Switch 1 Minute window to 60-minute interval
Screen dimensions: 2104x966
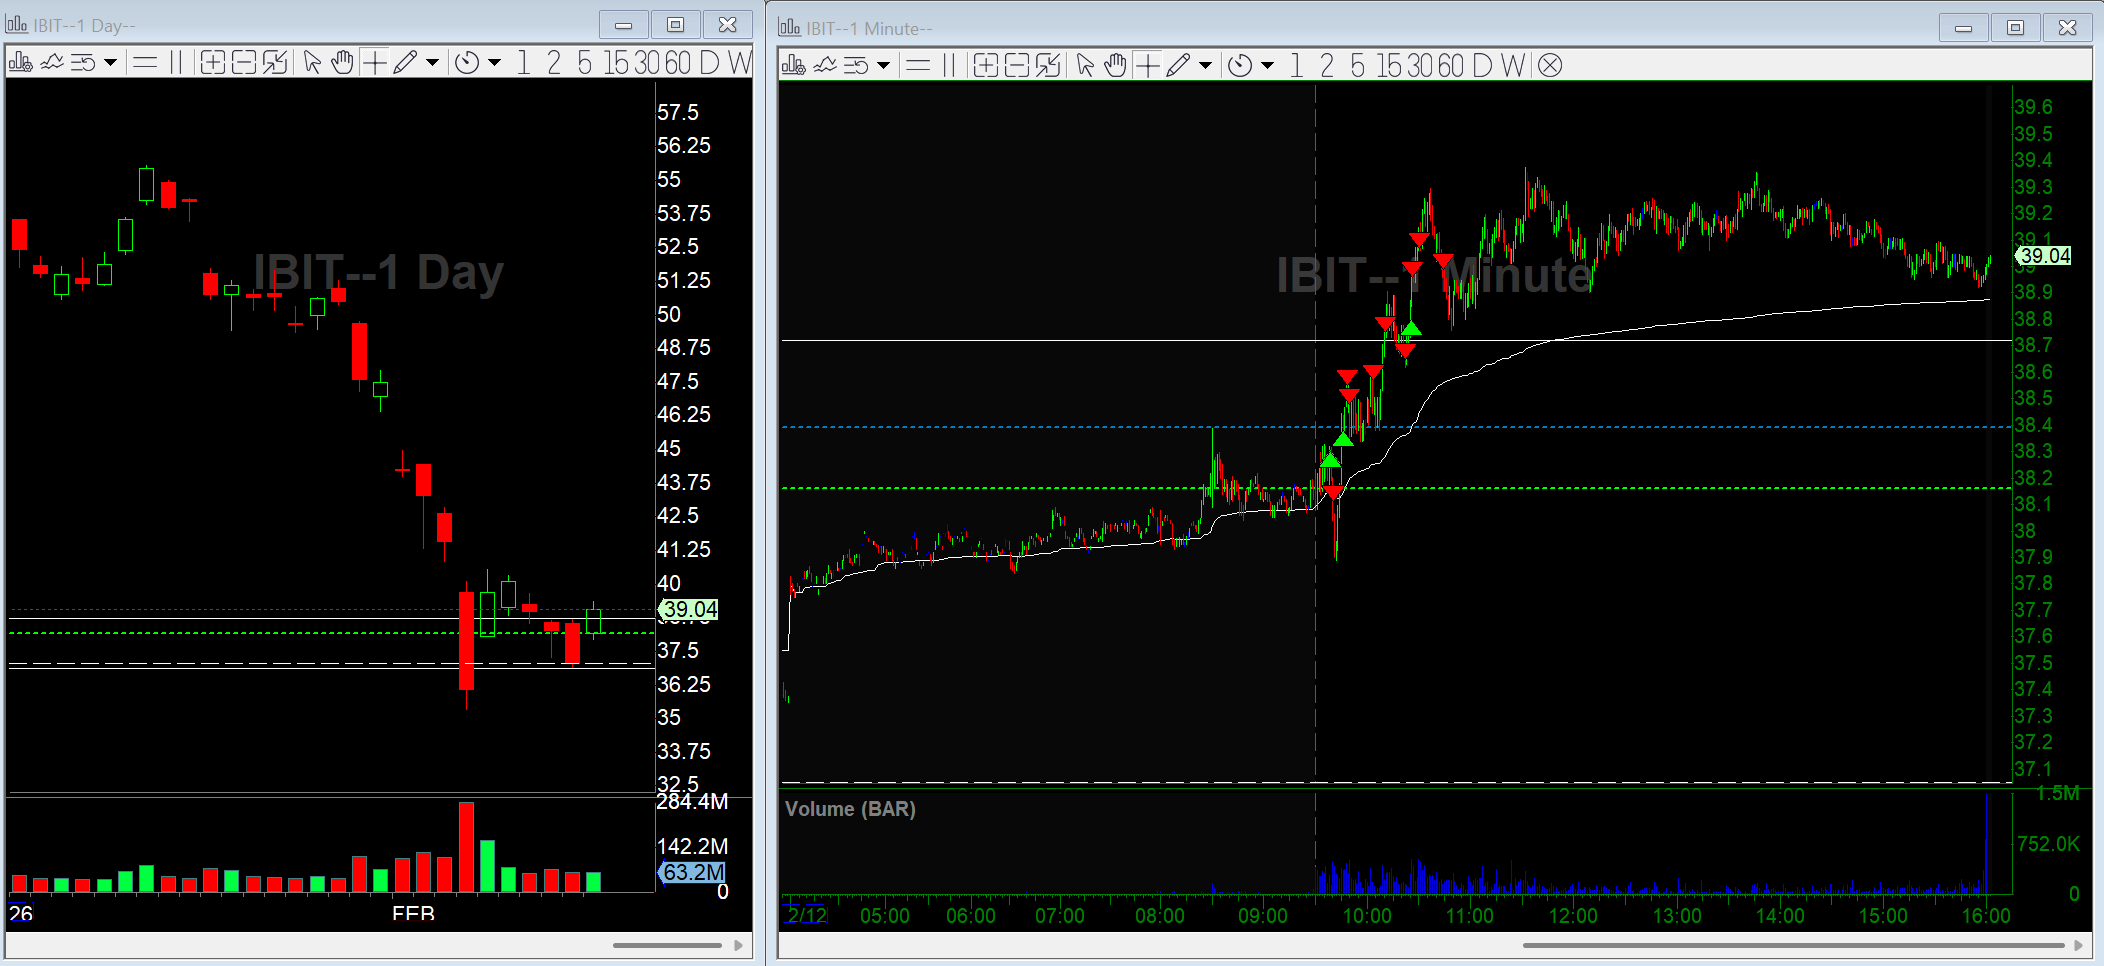pos(1451,66)
